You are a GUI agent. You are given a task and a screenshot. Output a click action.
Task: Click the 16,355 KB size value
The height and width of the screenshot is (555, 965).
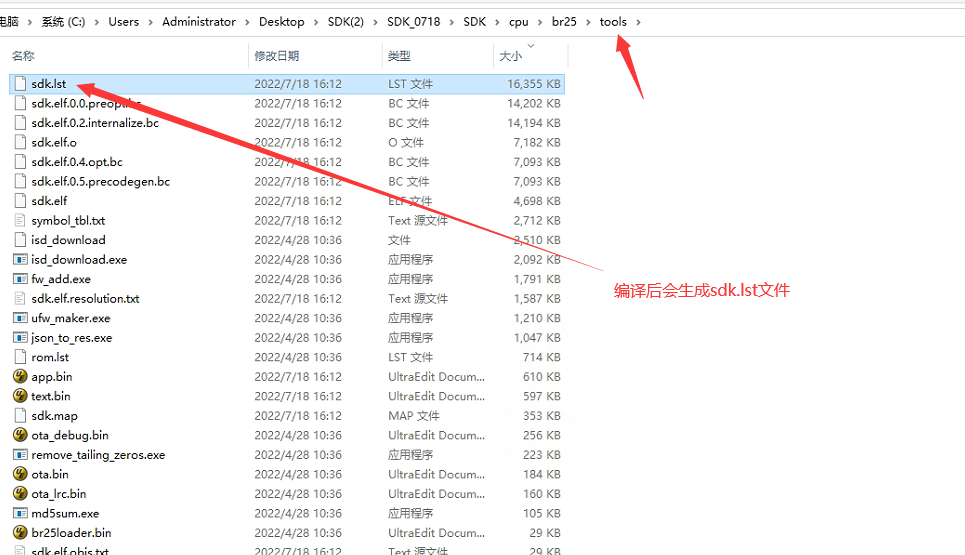click(534, 84)
